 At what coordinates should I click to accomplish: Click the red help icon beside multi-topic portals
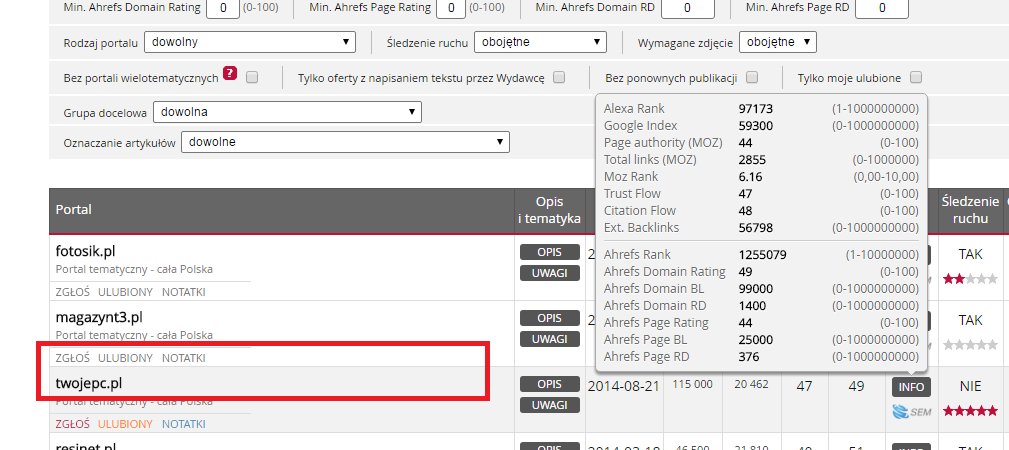pos(230,74)
